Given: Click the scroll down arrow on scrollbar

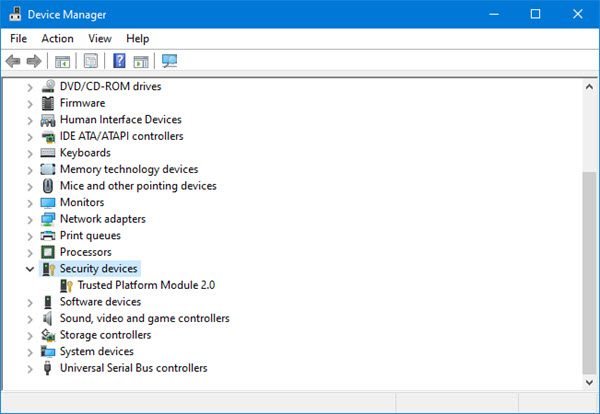Looking at the screenshot, I should coord(589,381).
